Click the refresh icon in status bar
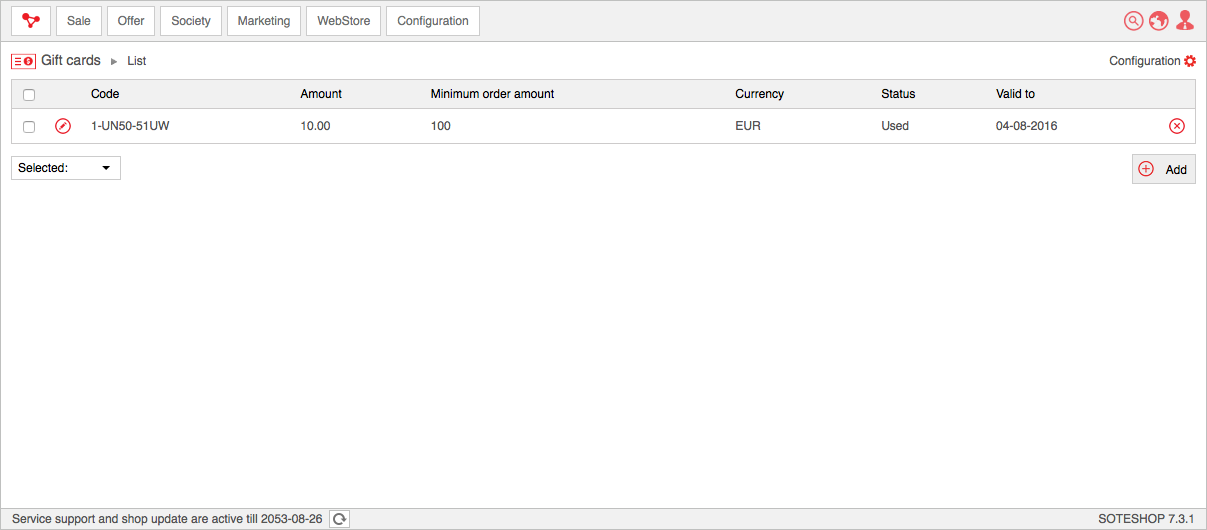The width and height of the screenshot is (1207, 530). coord(340,519)
